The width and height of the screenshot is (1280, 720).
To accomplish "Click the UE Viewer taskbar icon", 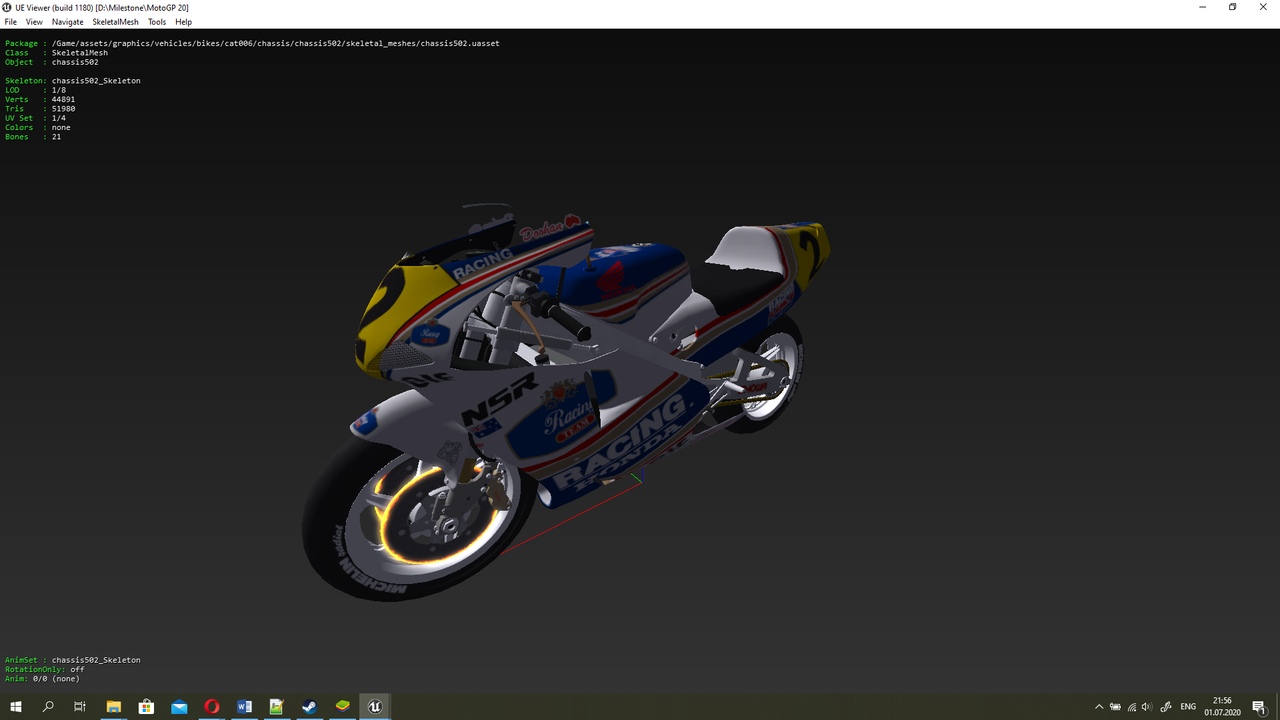I will (x=375, y=706).
